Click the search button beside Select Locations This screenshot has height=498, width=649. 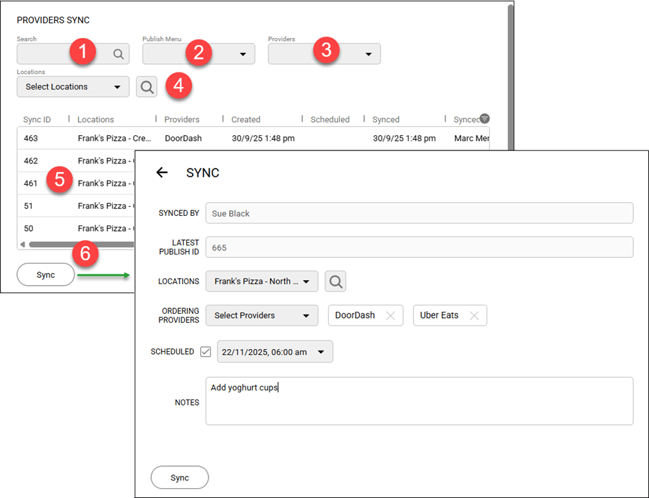(x=147, y=87)
